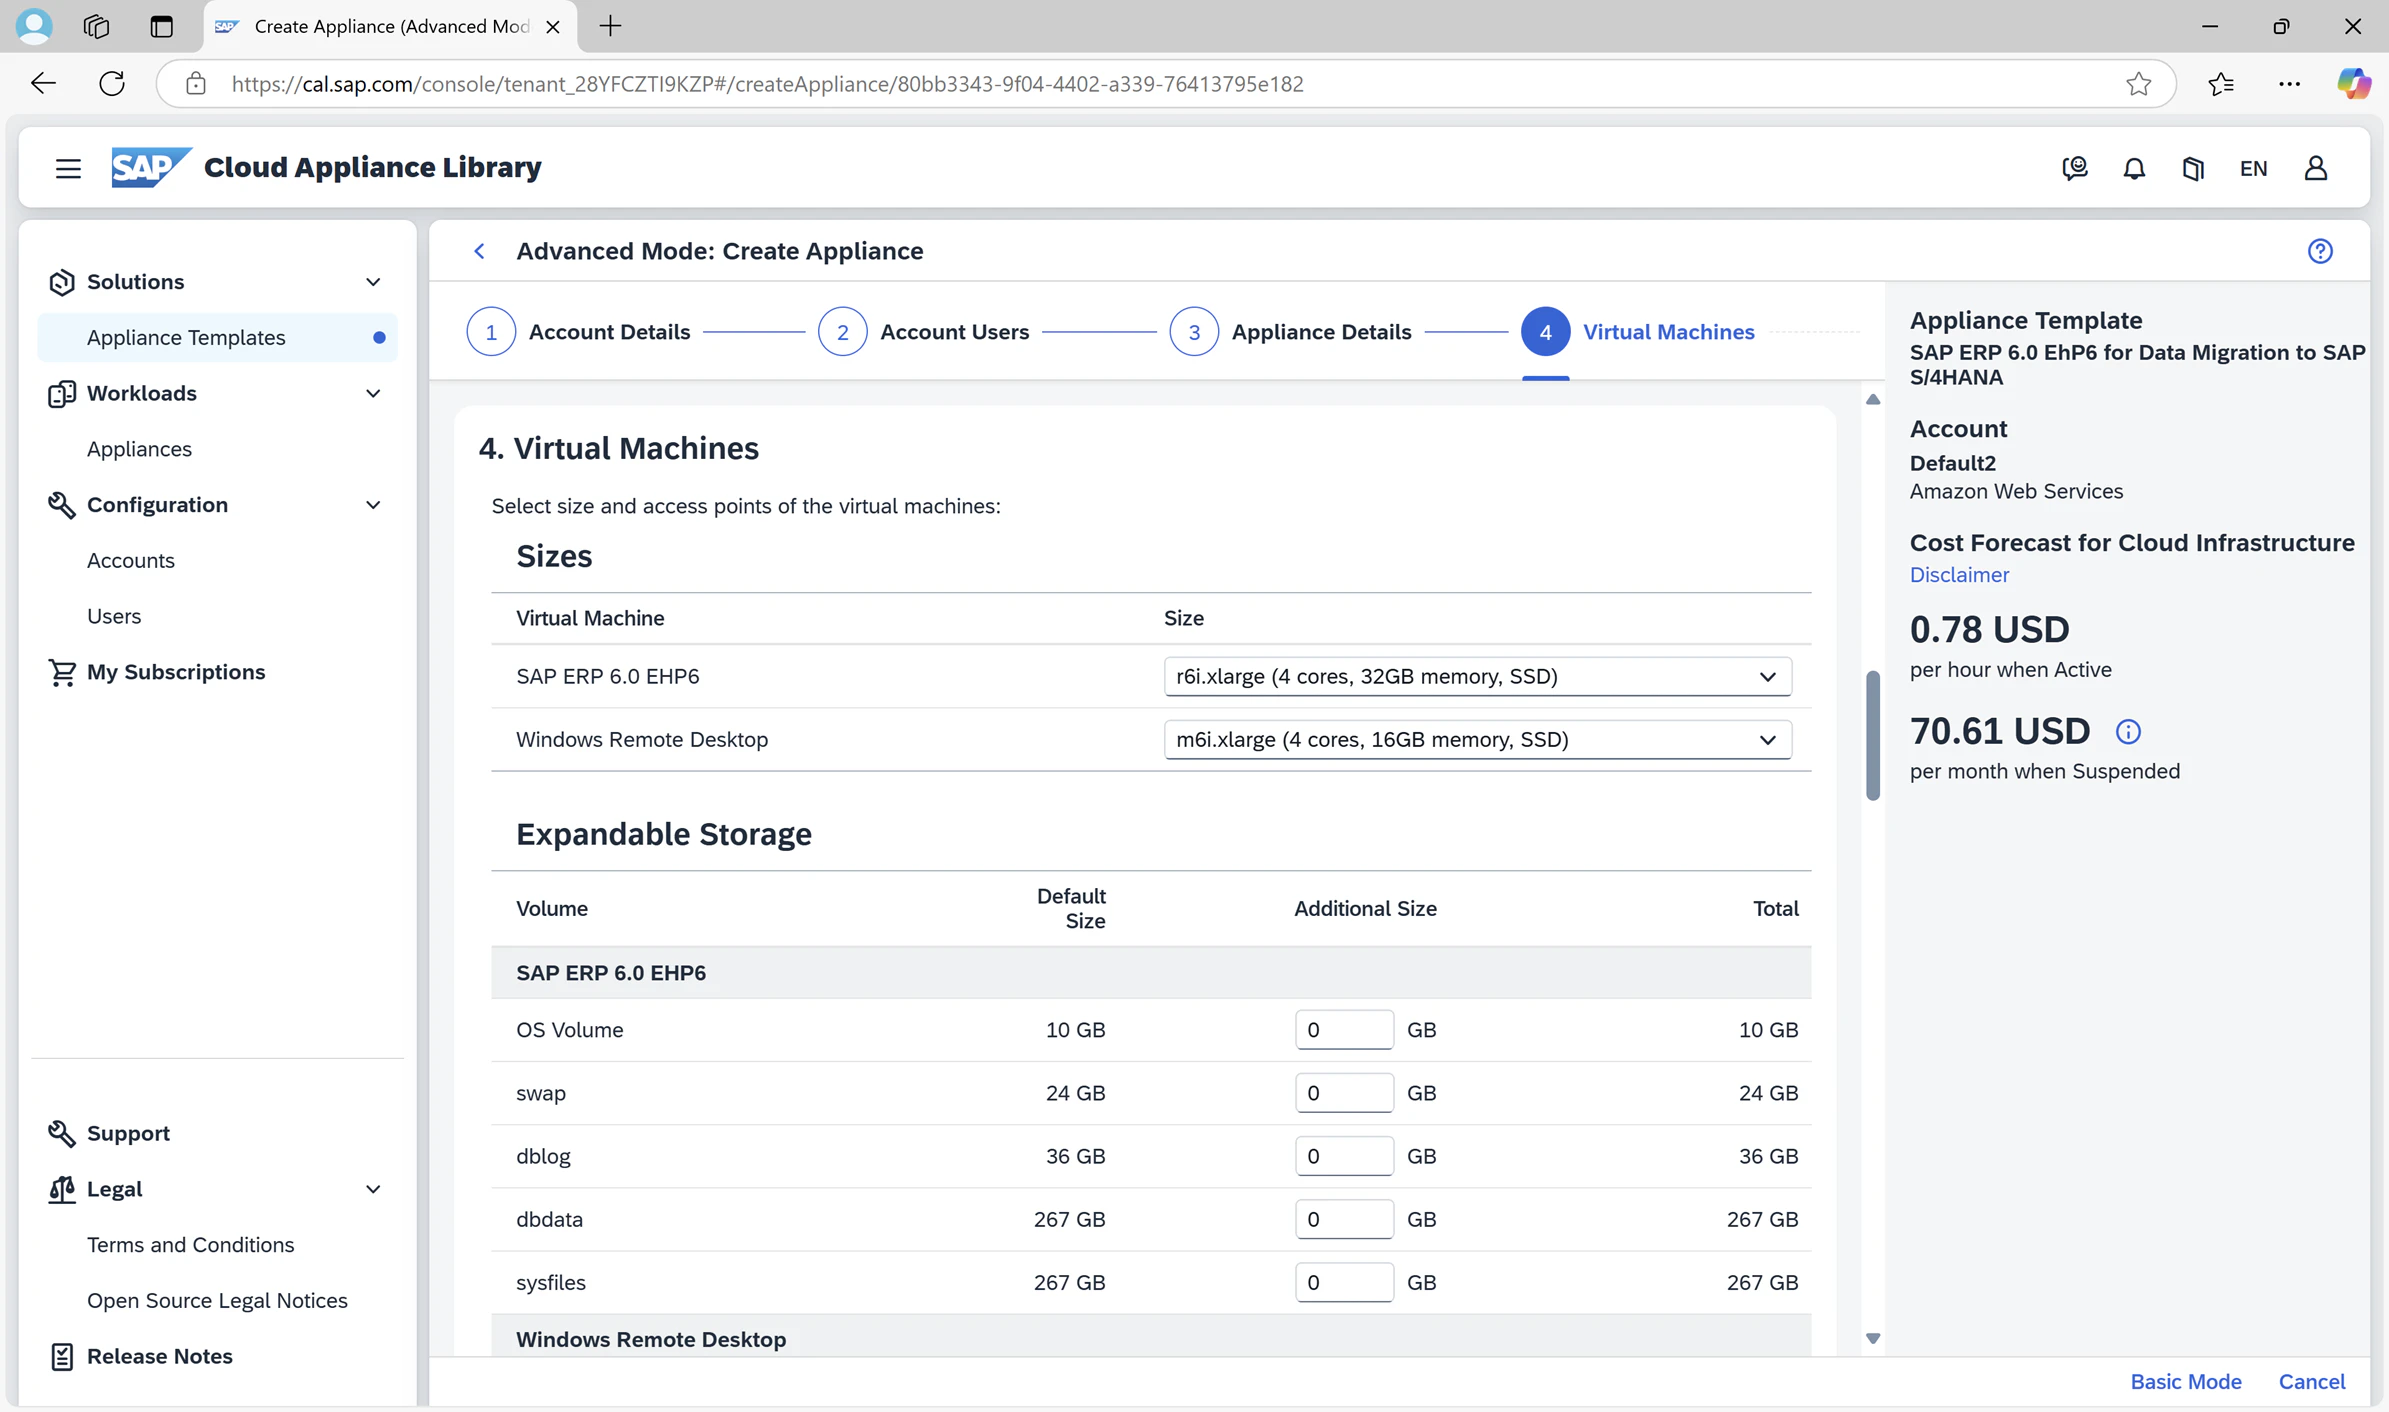This screenshot has height=1412, width=2389.
Task: Bookmark this page with the star icon
Action: (x=2138, y=84)
